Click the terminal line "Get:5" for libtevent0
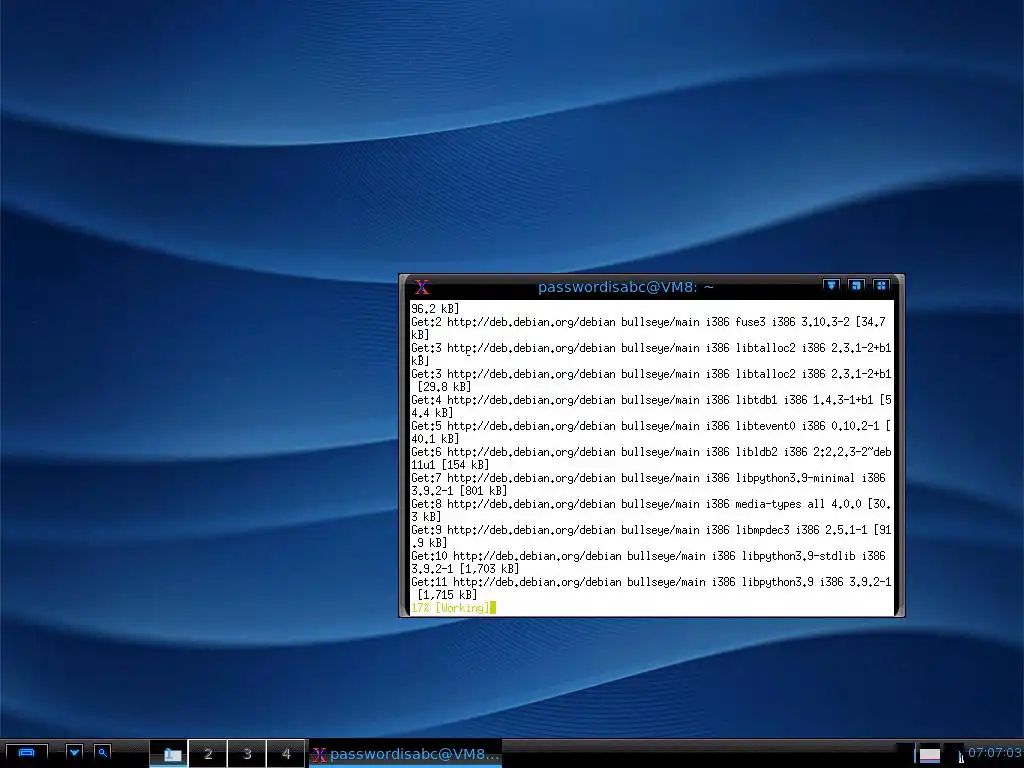This screenshot has height=768, width=1024. [651, 426]
